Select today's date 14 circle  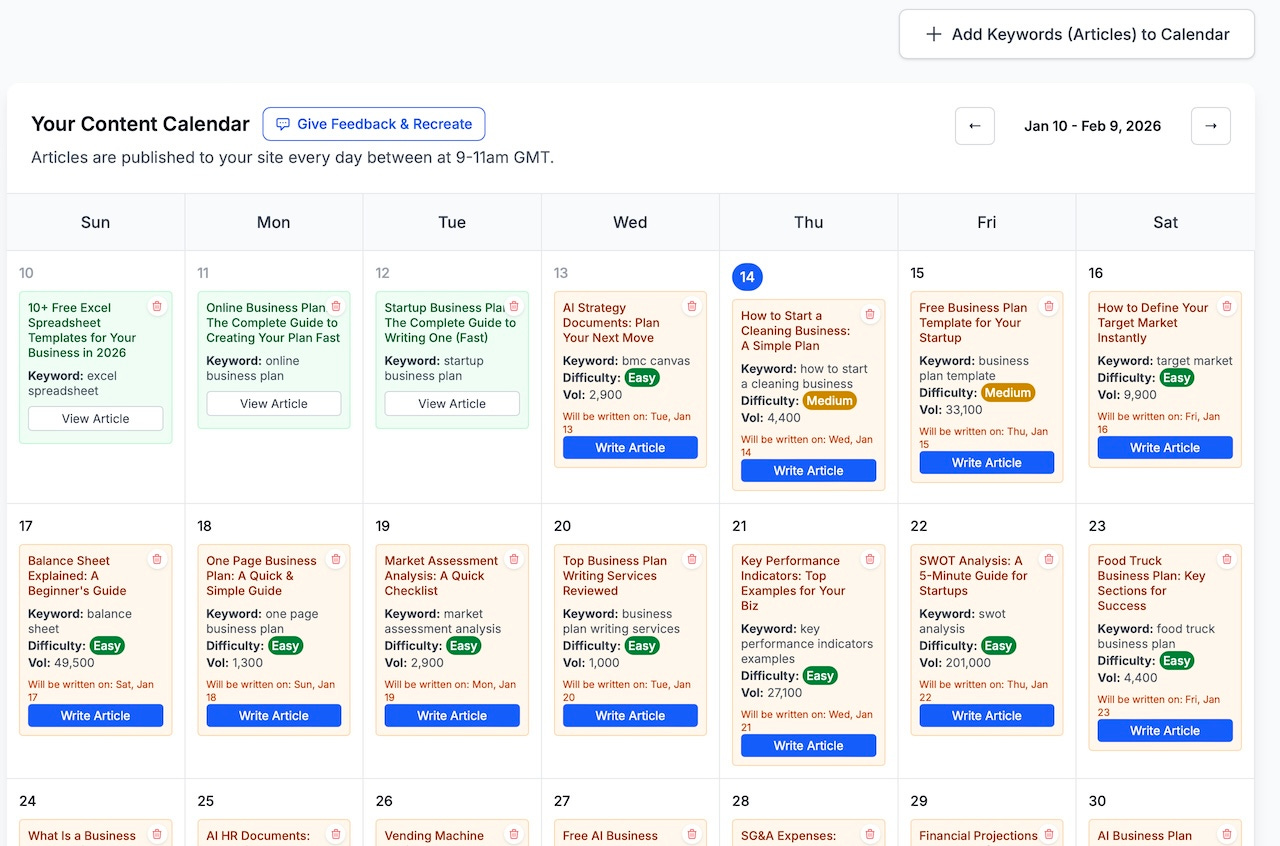(x=747, y=277)
